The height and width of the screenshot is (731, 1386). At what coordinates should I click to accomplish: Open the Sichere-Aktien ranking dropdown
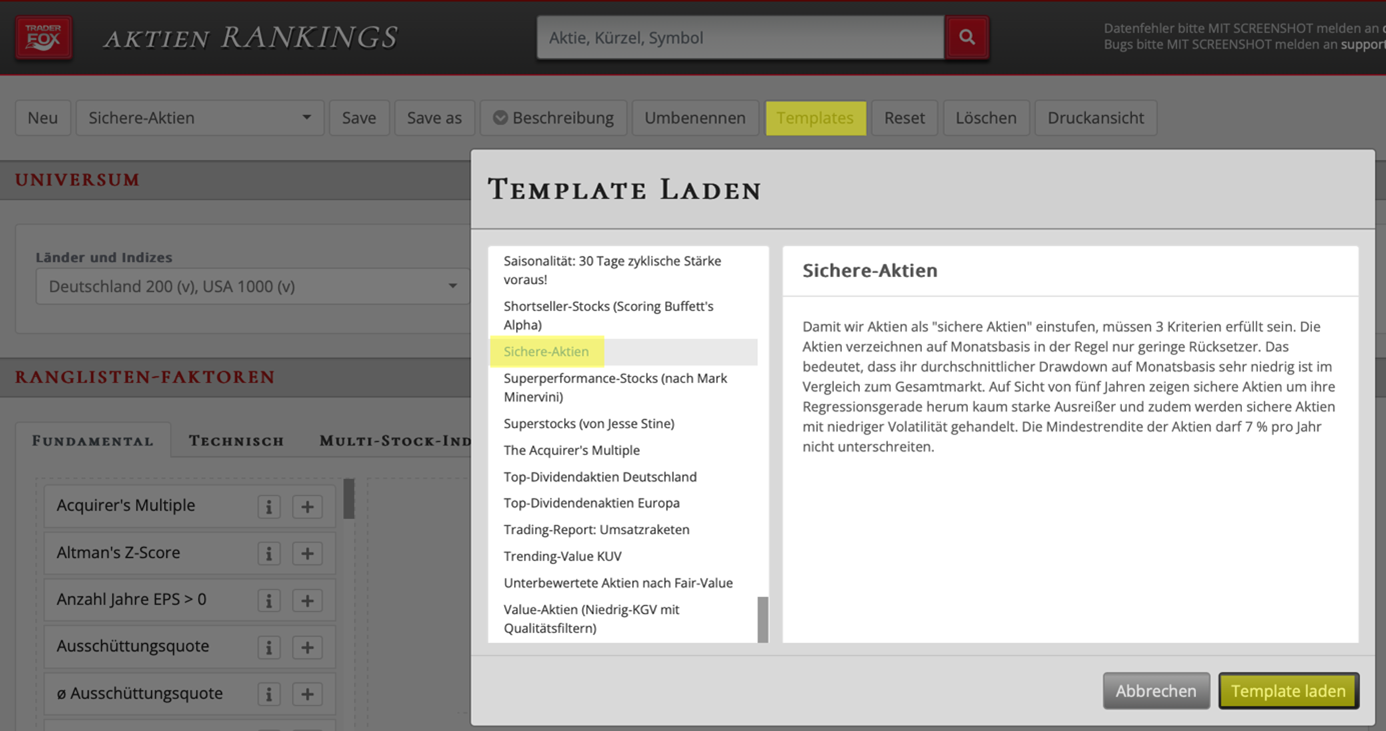(199, 118)
